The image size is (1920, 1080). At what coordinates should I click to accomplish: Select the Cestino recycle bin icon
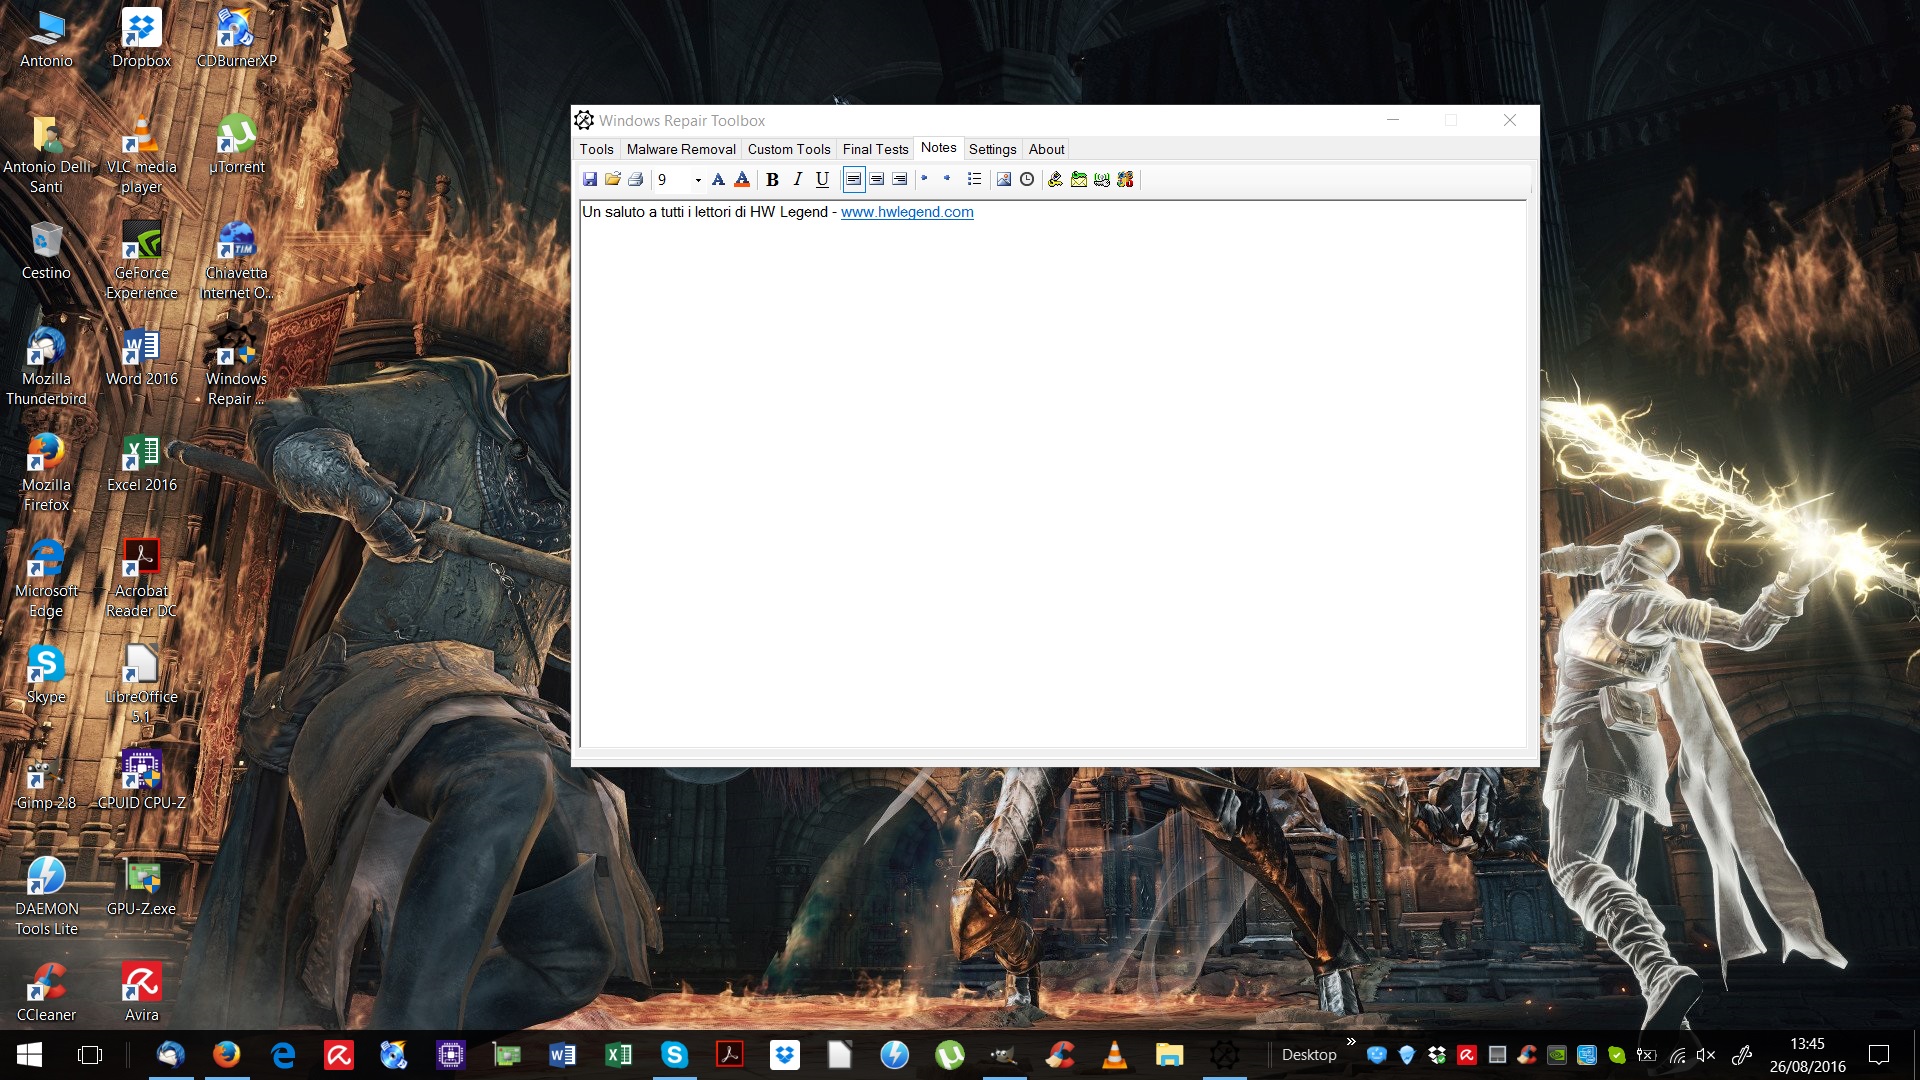[x=46, y=251]
